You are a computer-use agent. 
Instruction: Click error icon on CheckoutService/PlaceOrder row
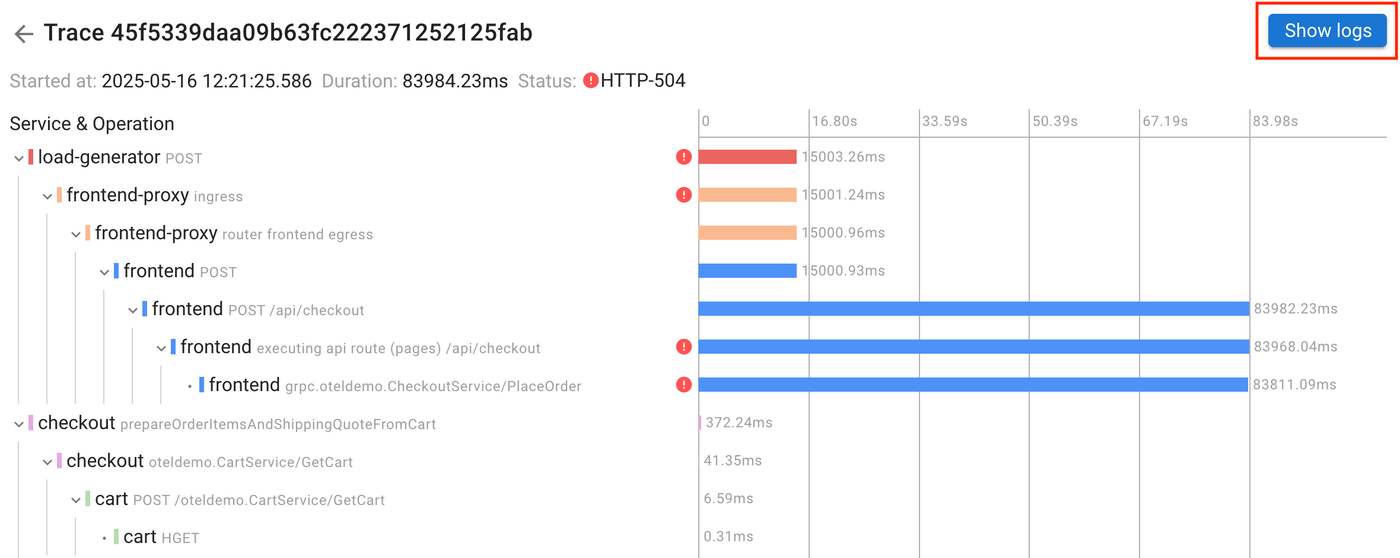coord(684,385)
